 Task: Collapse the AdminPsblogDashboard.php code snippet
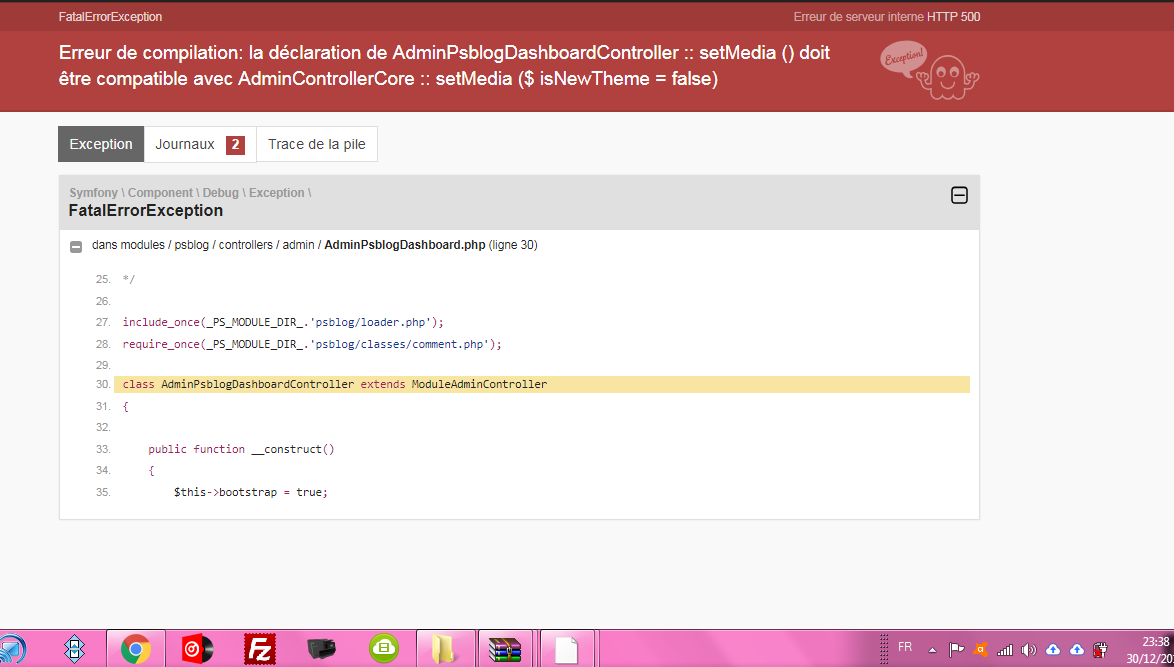(x=76, y=246)
